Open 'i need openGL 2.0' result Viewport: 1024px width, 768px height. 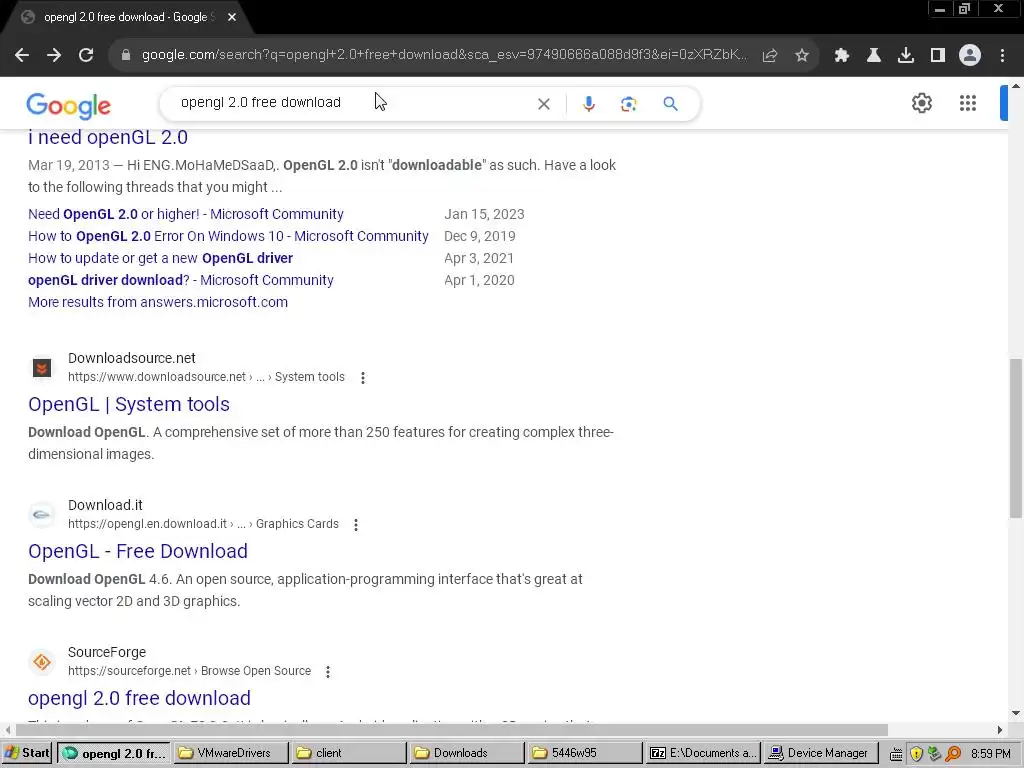[108, 137]
